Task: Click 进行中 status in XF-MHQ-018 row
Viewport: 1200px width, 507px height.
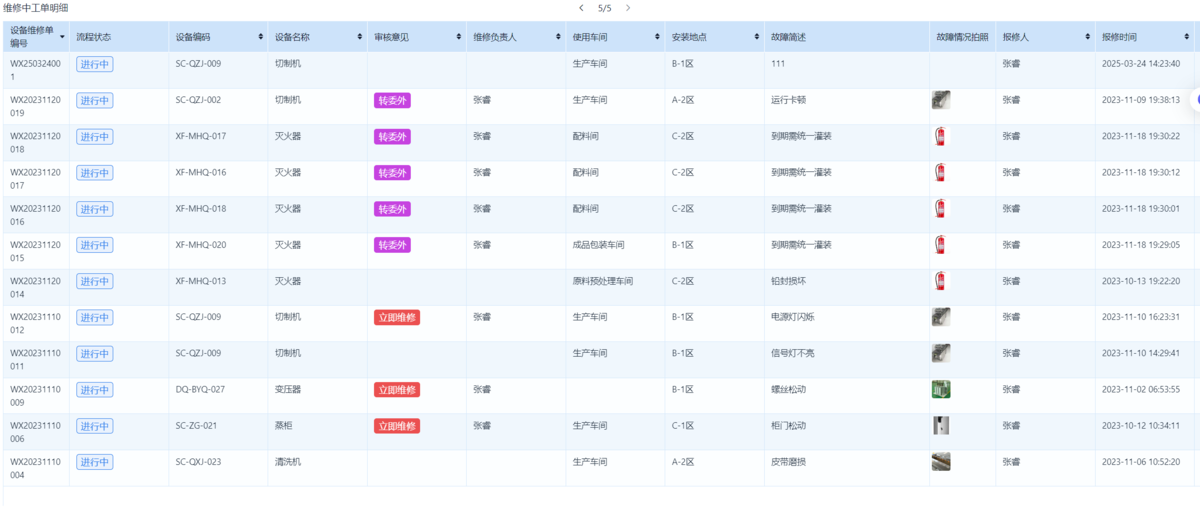Action: [x=95, y=209]
